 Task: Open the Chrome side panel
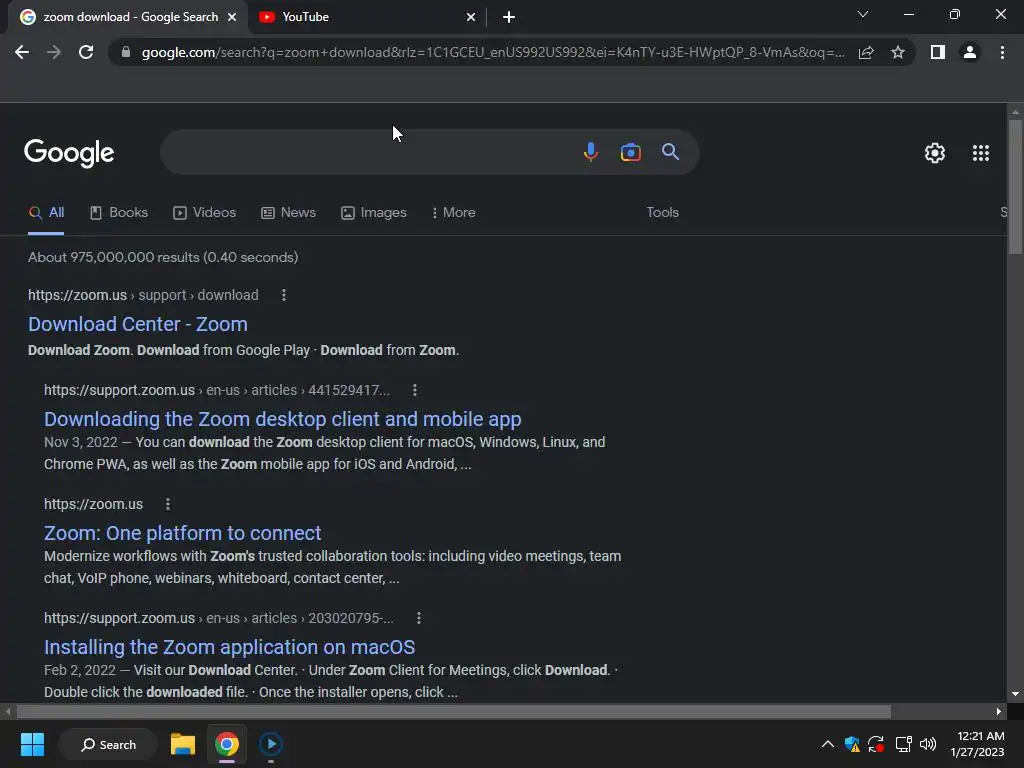pyautogui.click(x=938, y=52)
